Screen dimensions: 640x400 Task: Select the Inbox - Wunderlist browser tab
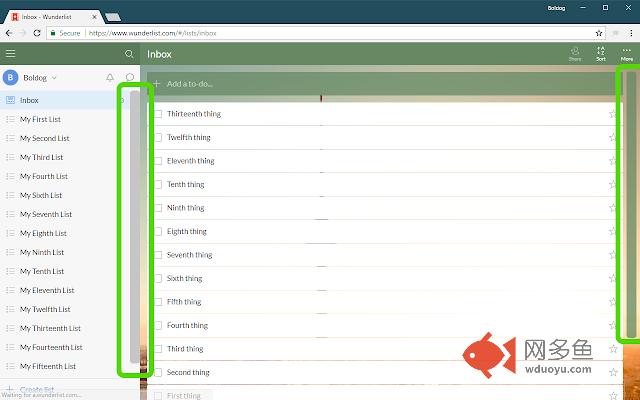coord(53,17)
